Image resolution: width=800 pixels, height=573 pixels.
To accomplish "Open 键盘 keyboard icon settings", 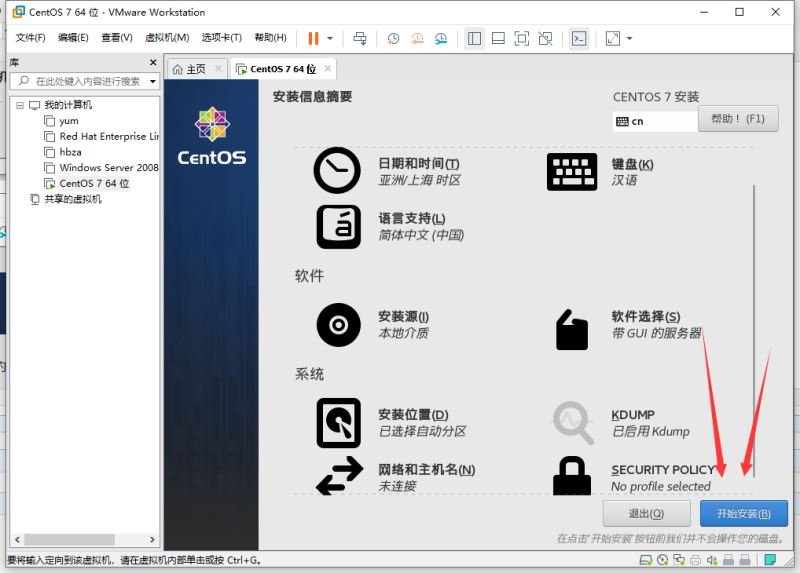I will (x=572, y=172).
